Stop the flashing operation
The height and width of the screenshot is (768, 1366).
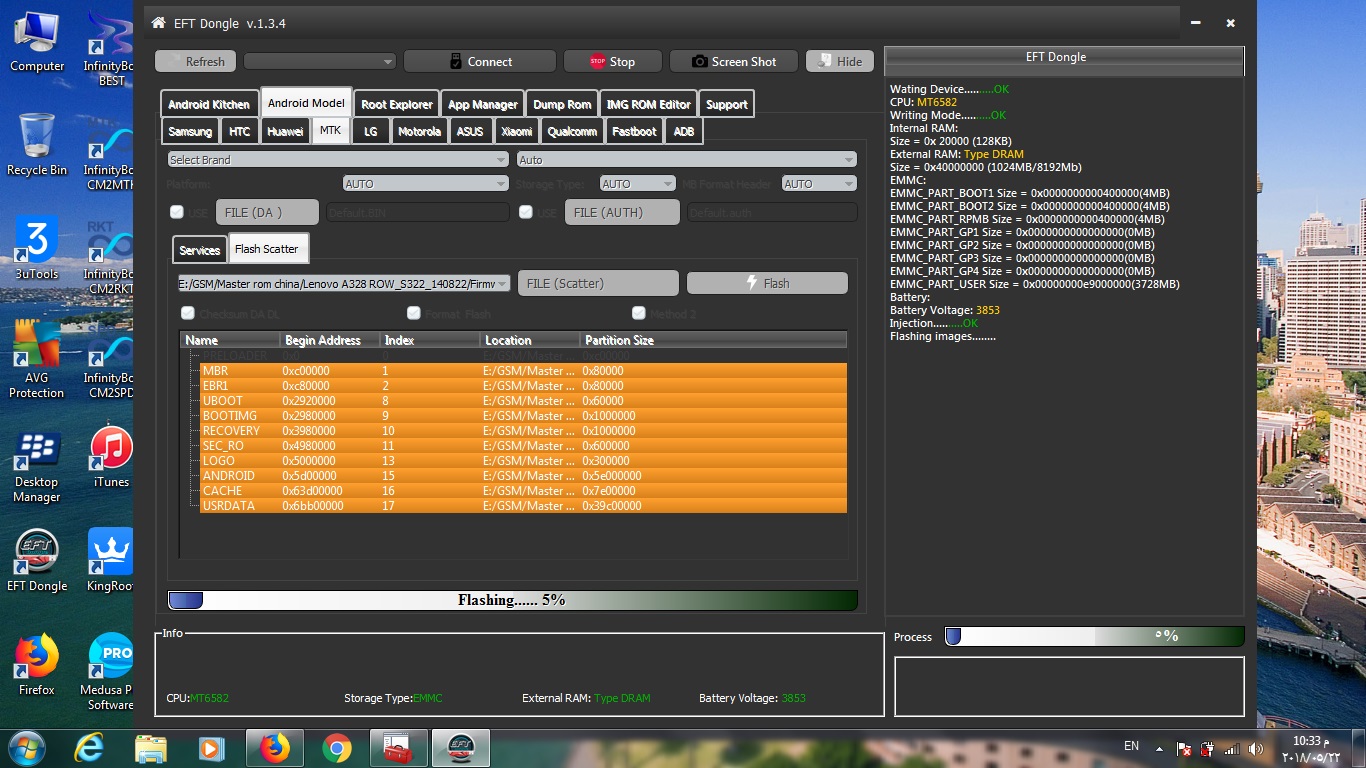click(613, 61)
